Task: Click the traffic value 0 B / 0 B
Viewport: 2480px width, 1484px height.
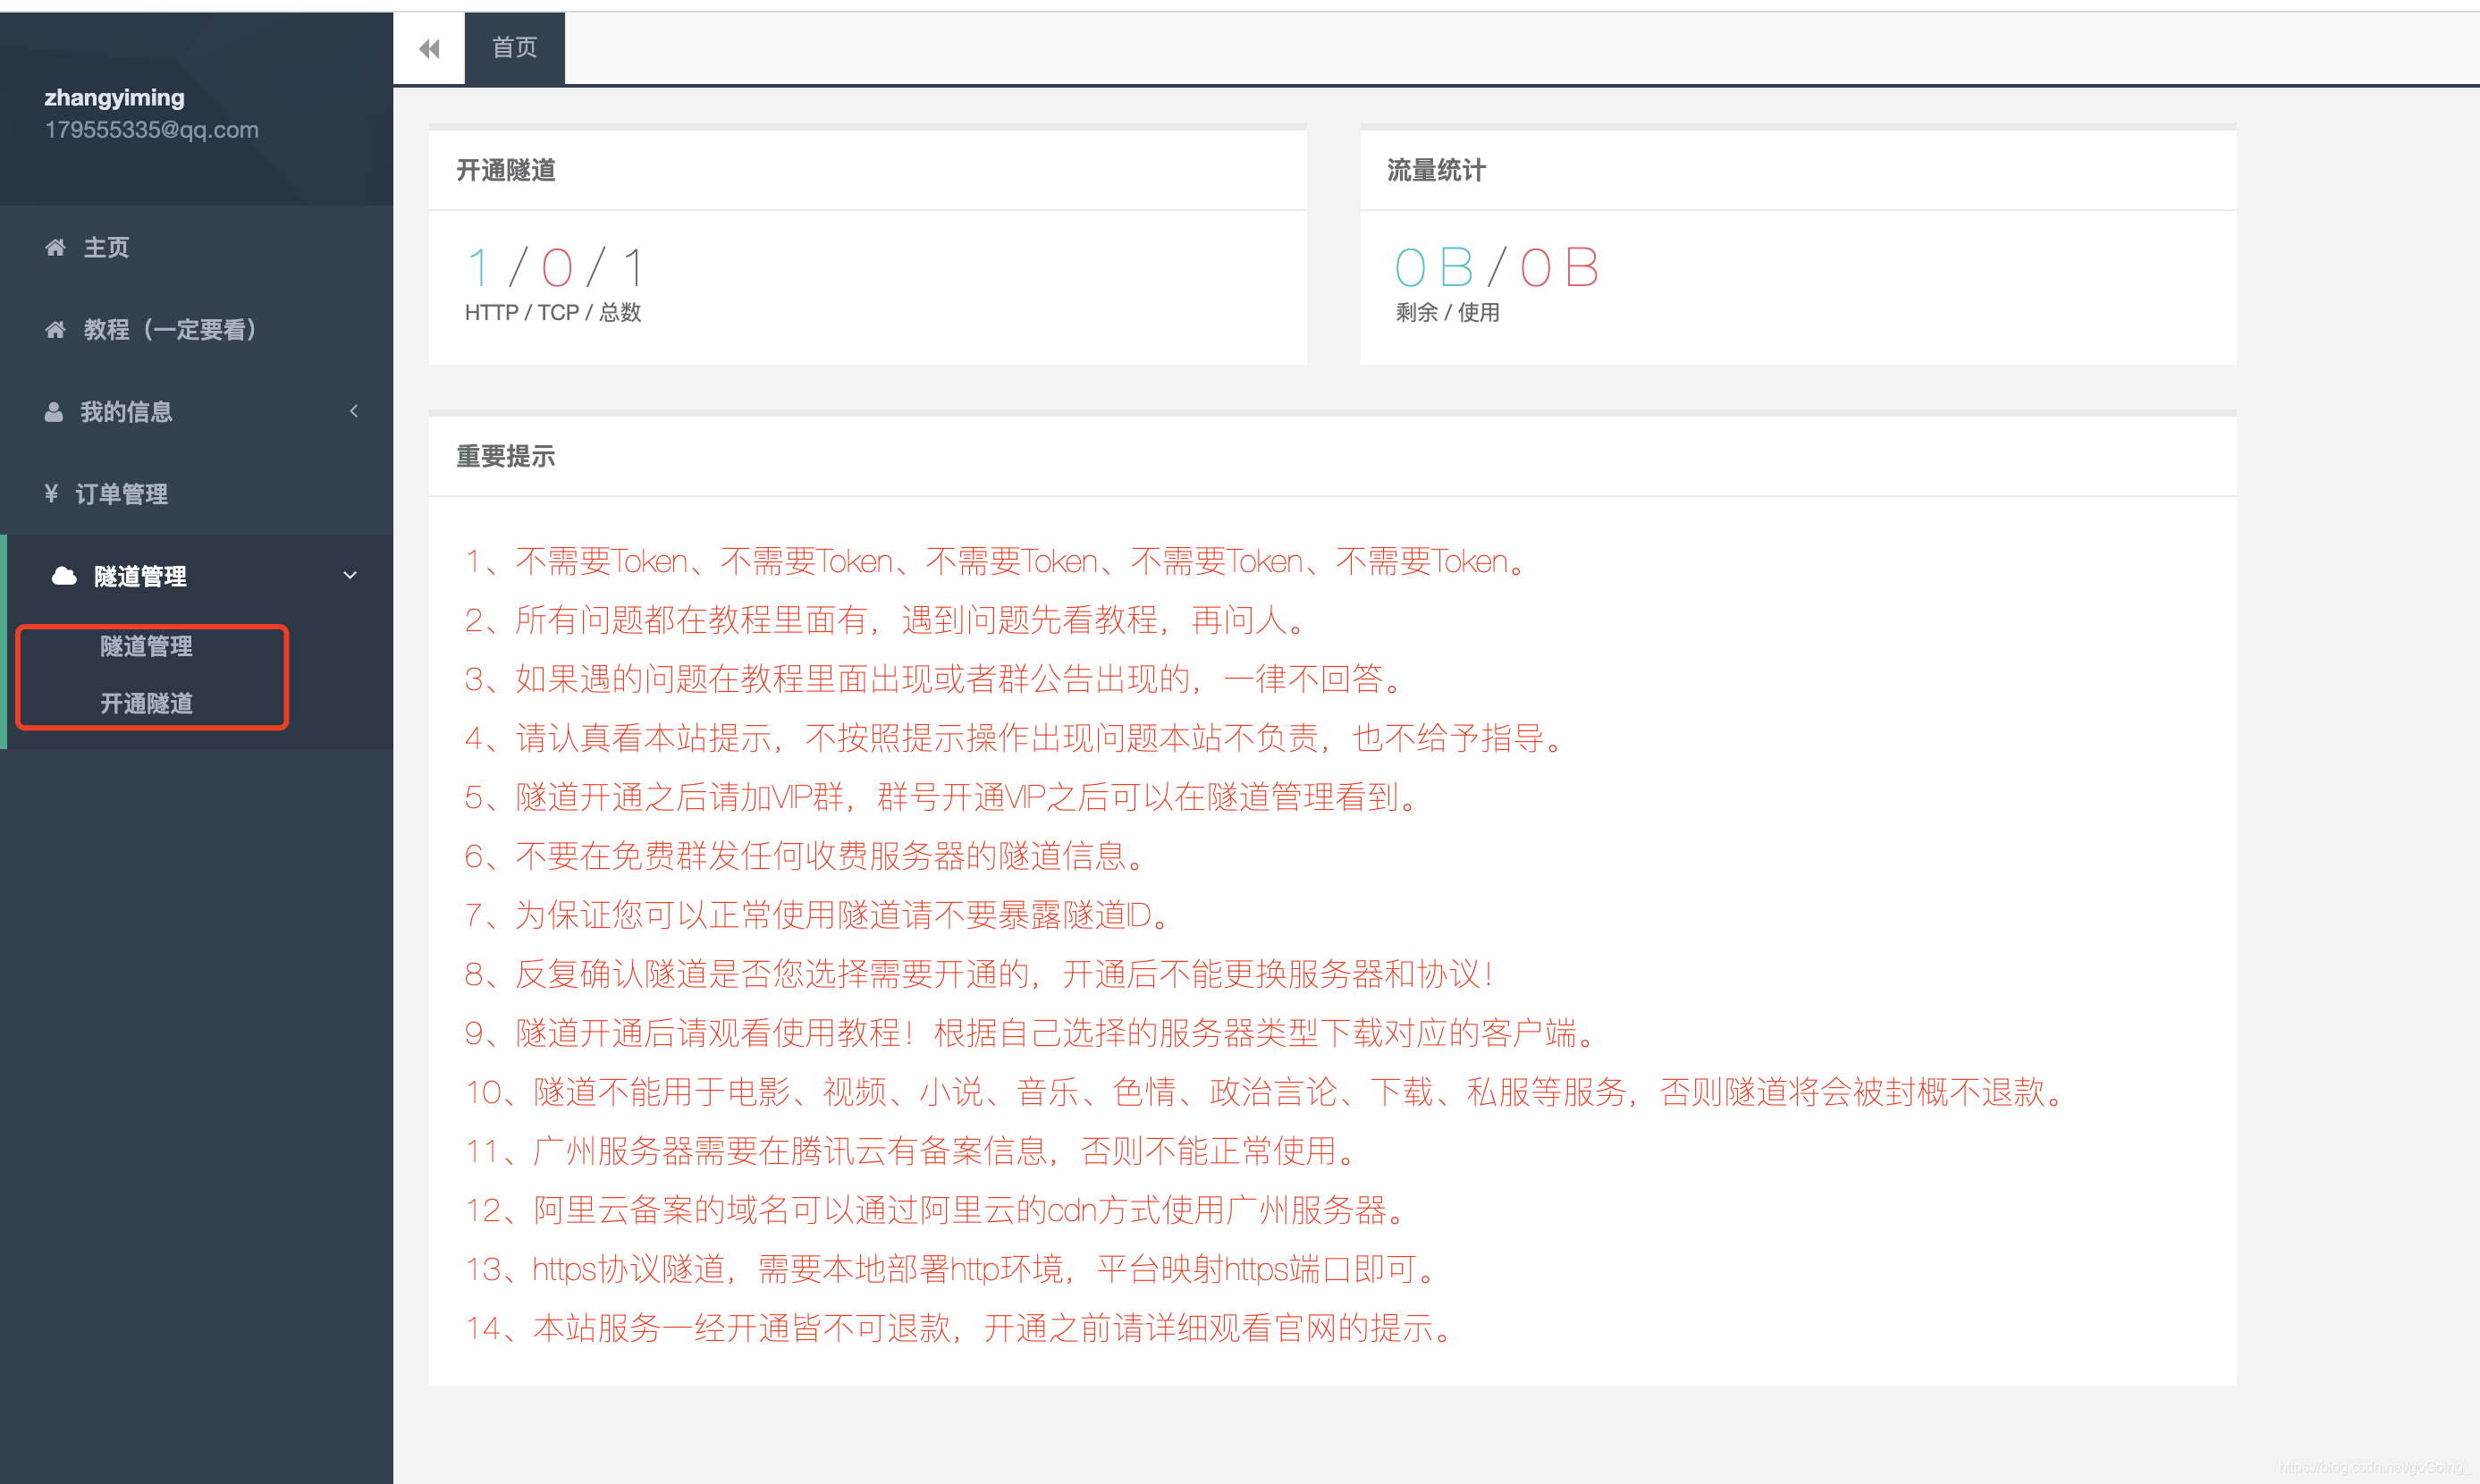Action: click(1497, 267)
